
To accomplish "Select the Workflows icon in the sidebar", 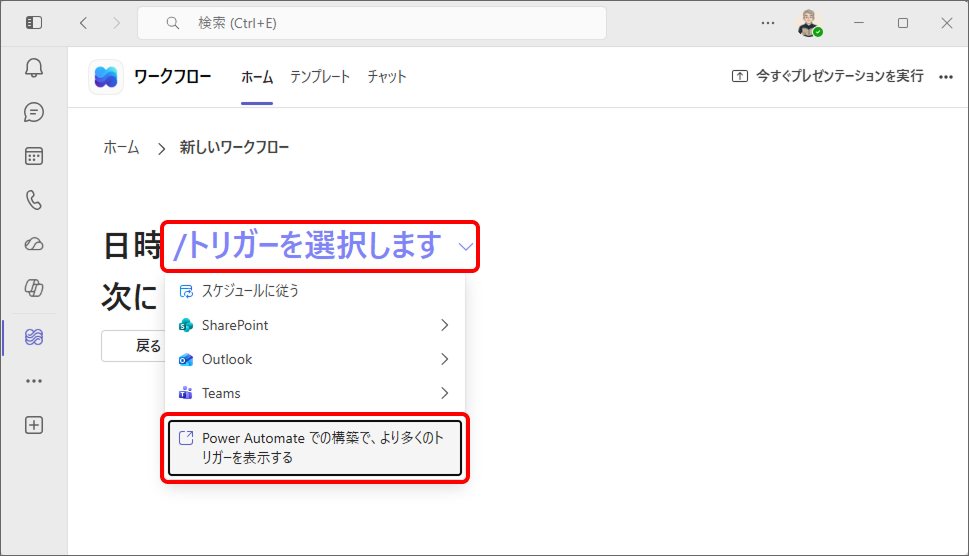I will click(x=34, y=337).
